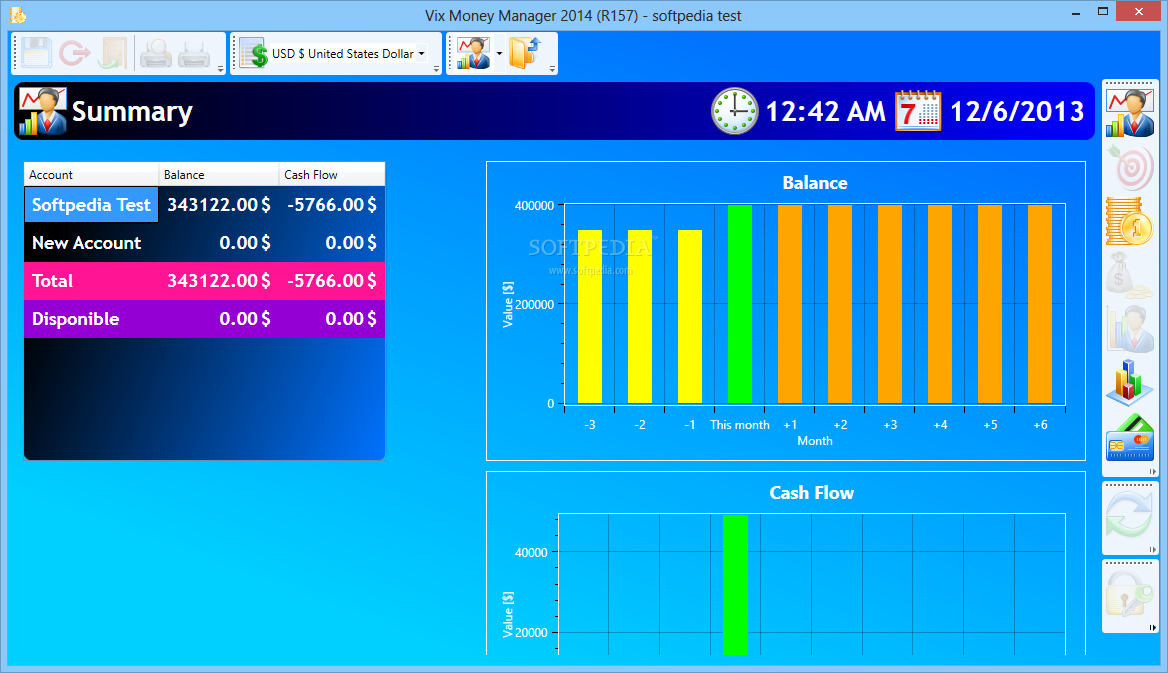Image resolution: width=1168 pixels, height=673 pixels.
Task: Click the money bag icon in sidebar
Action: [1129, 274]
